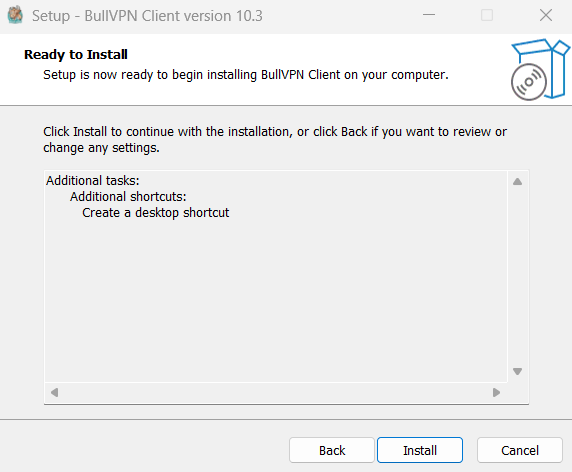Minimize the setup window
The image size is (572, 472).
(429, 15)
